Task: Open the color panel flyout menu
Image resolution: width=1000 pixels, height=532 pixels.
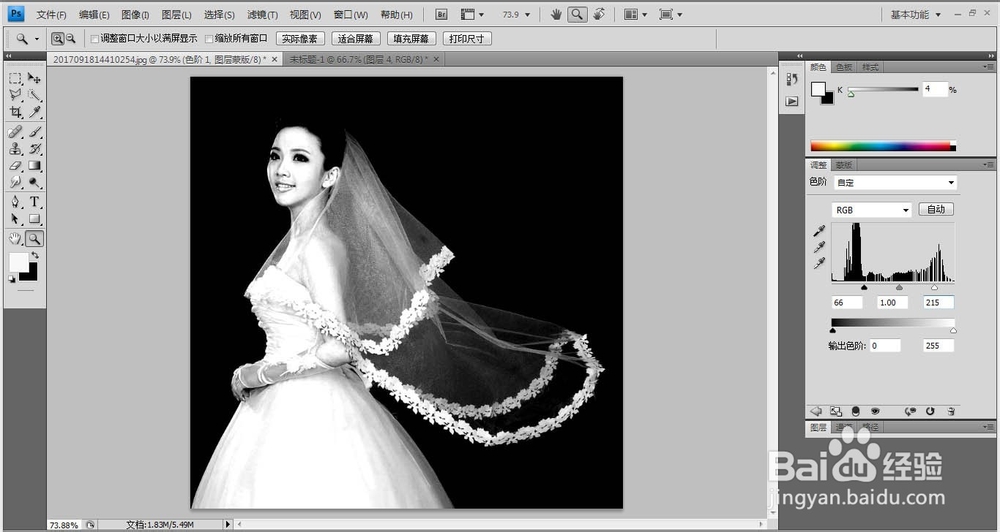Action: tap(989, 66)
